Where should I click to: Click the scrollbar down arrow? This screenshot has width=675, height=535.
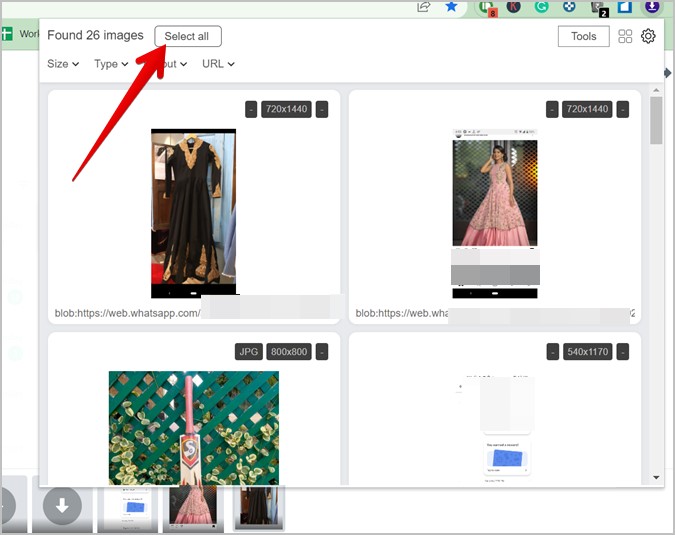pyautogui.click(x=656, y=477)
